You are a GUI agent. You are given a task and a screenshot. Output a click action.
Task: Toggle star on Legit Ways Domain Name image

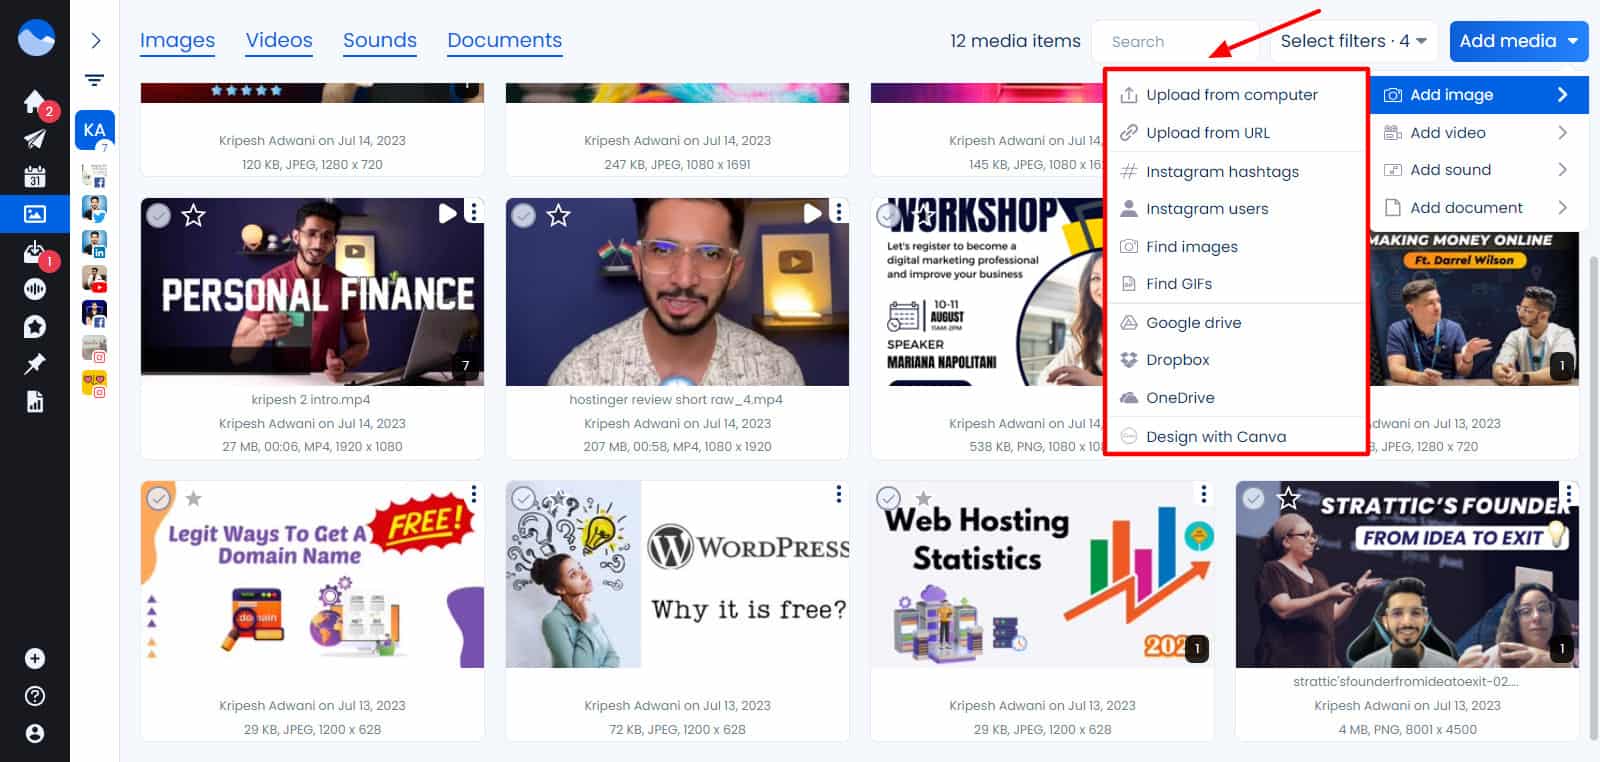click(x=194, y=498)
